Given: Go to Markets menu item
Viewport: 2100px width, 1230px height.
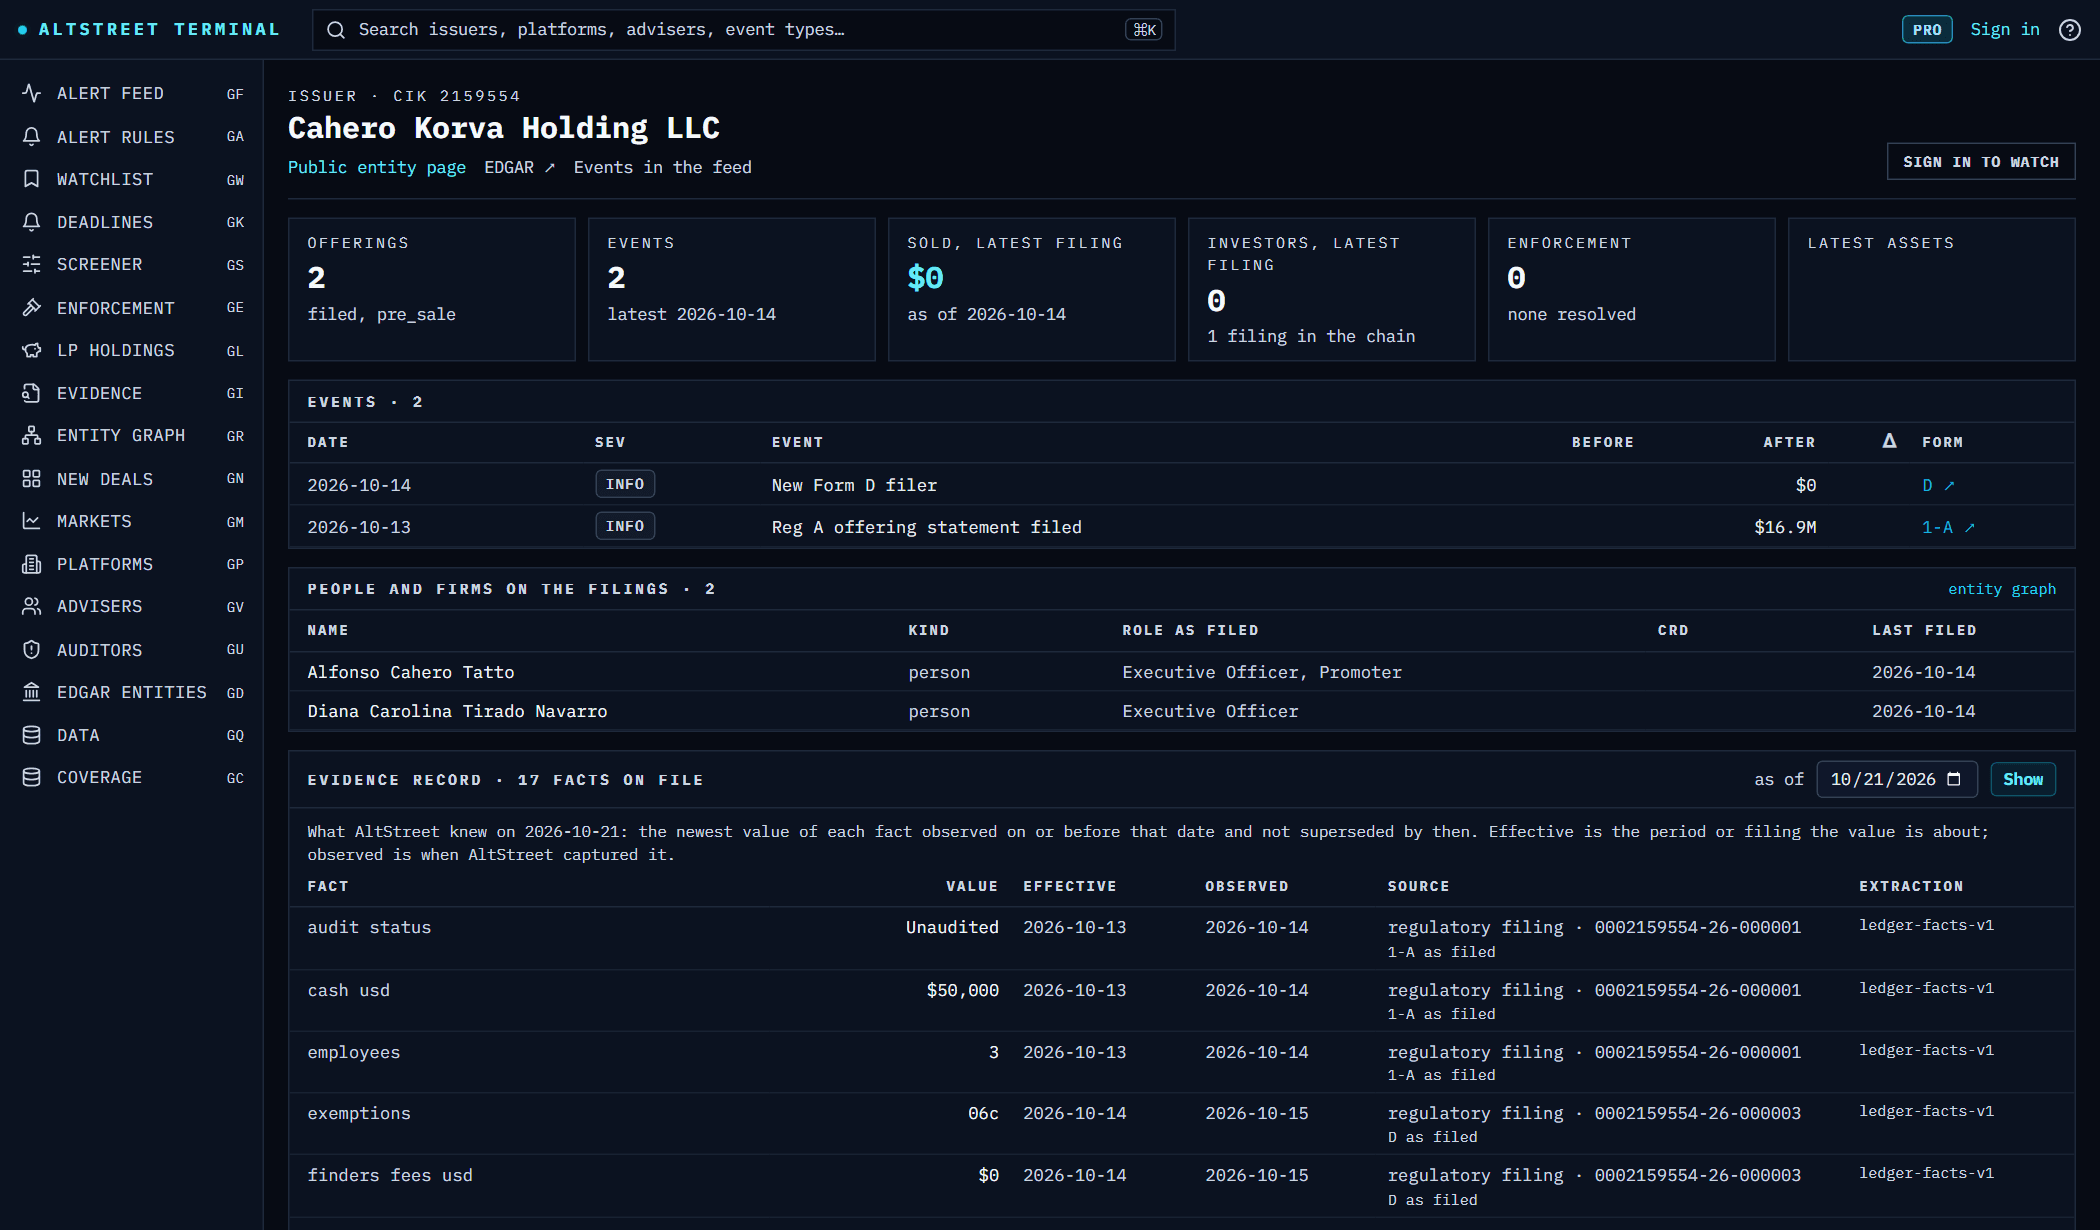Looking at the screenshot, I should tap(133, 521).
